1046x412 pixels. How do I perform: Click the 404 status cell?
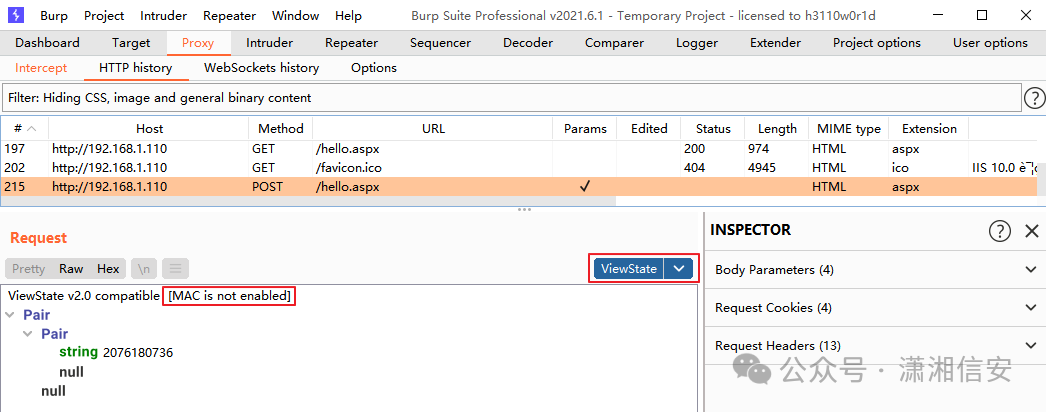[x=713, y=167]
